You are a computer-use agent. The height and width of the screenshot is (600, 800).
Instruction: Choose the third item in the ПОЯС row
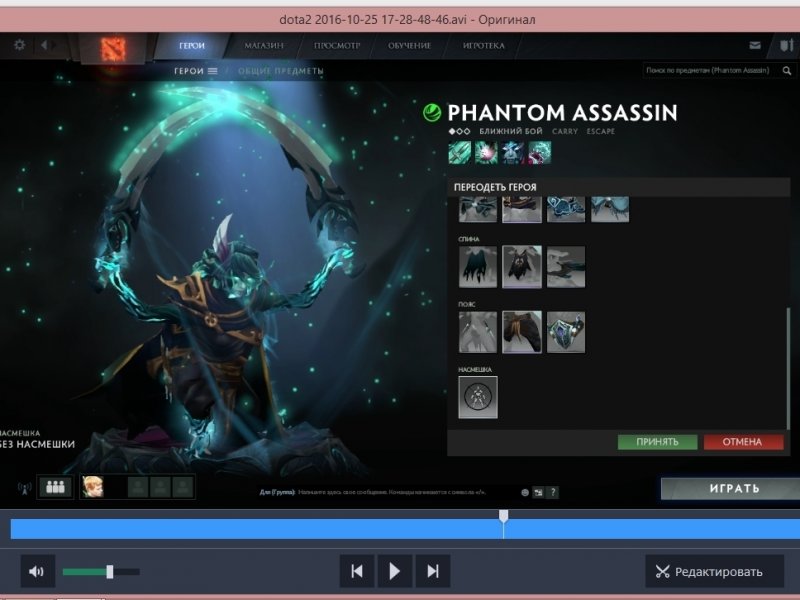[x=566, y=332]
